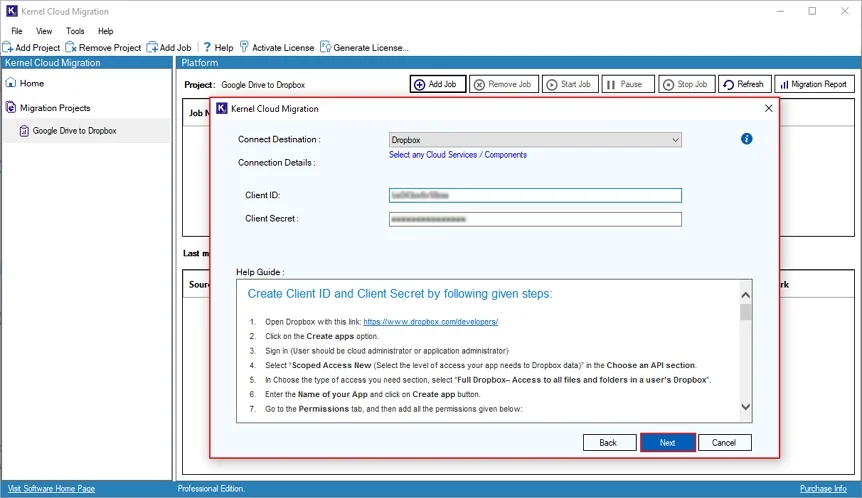The width and height of the screenshot is (862, 498).
Task: Select Migration Projects in the sidebar
Action: tap(48, 108)
